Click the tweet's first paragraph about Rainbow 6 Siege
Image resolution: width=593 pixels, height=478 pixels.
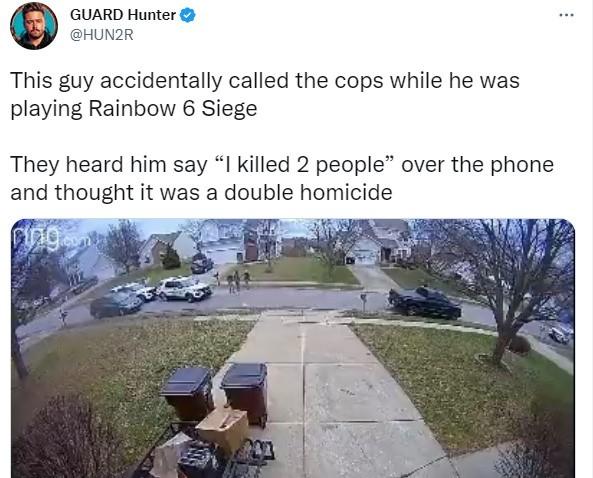[265, 95]
